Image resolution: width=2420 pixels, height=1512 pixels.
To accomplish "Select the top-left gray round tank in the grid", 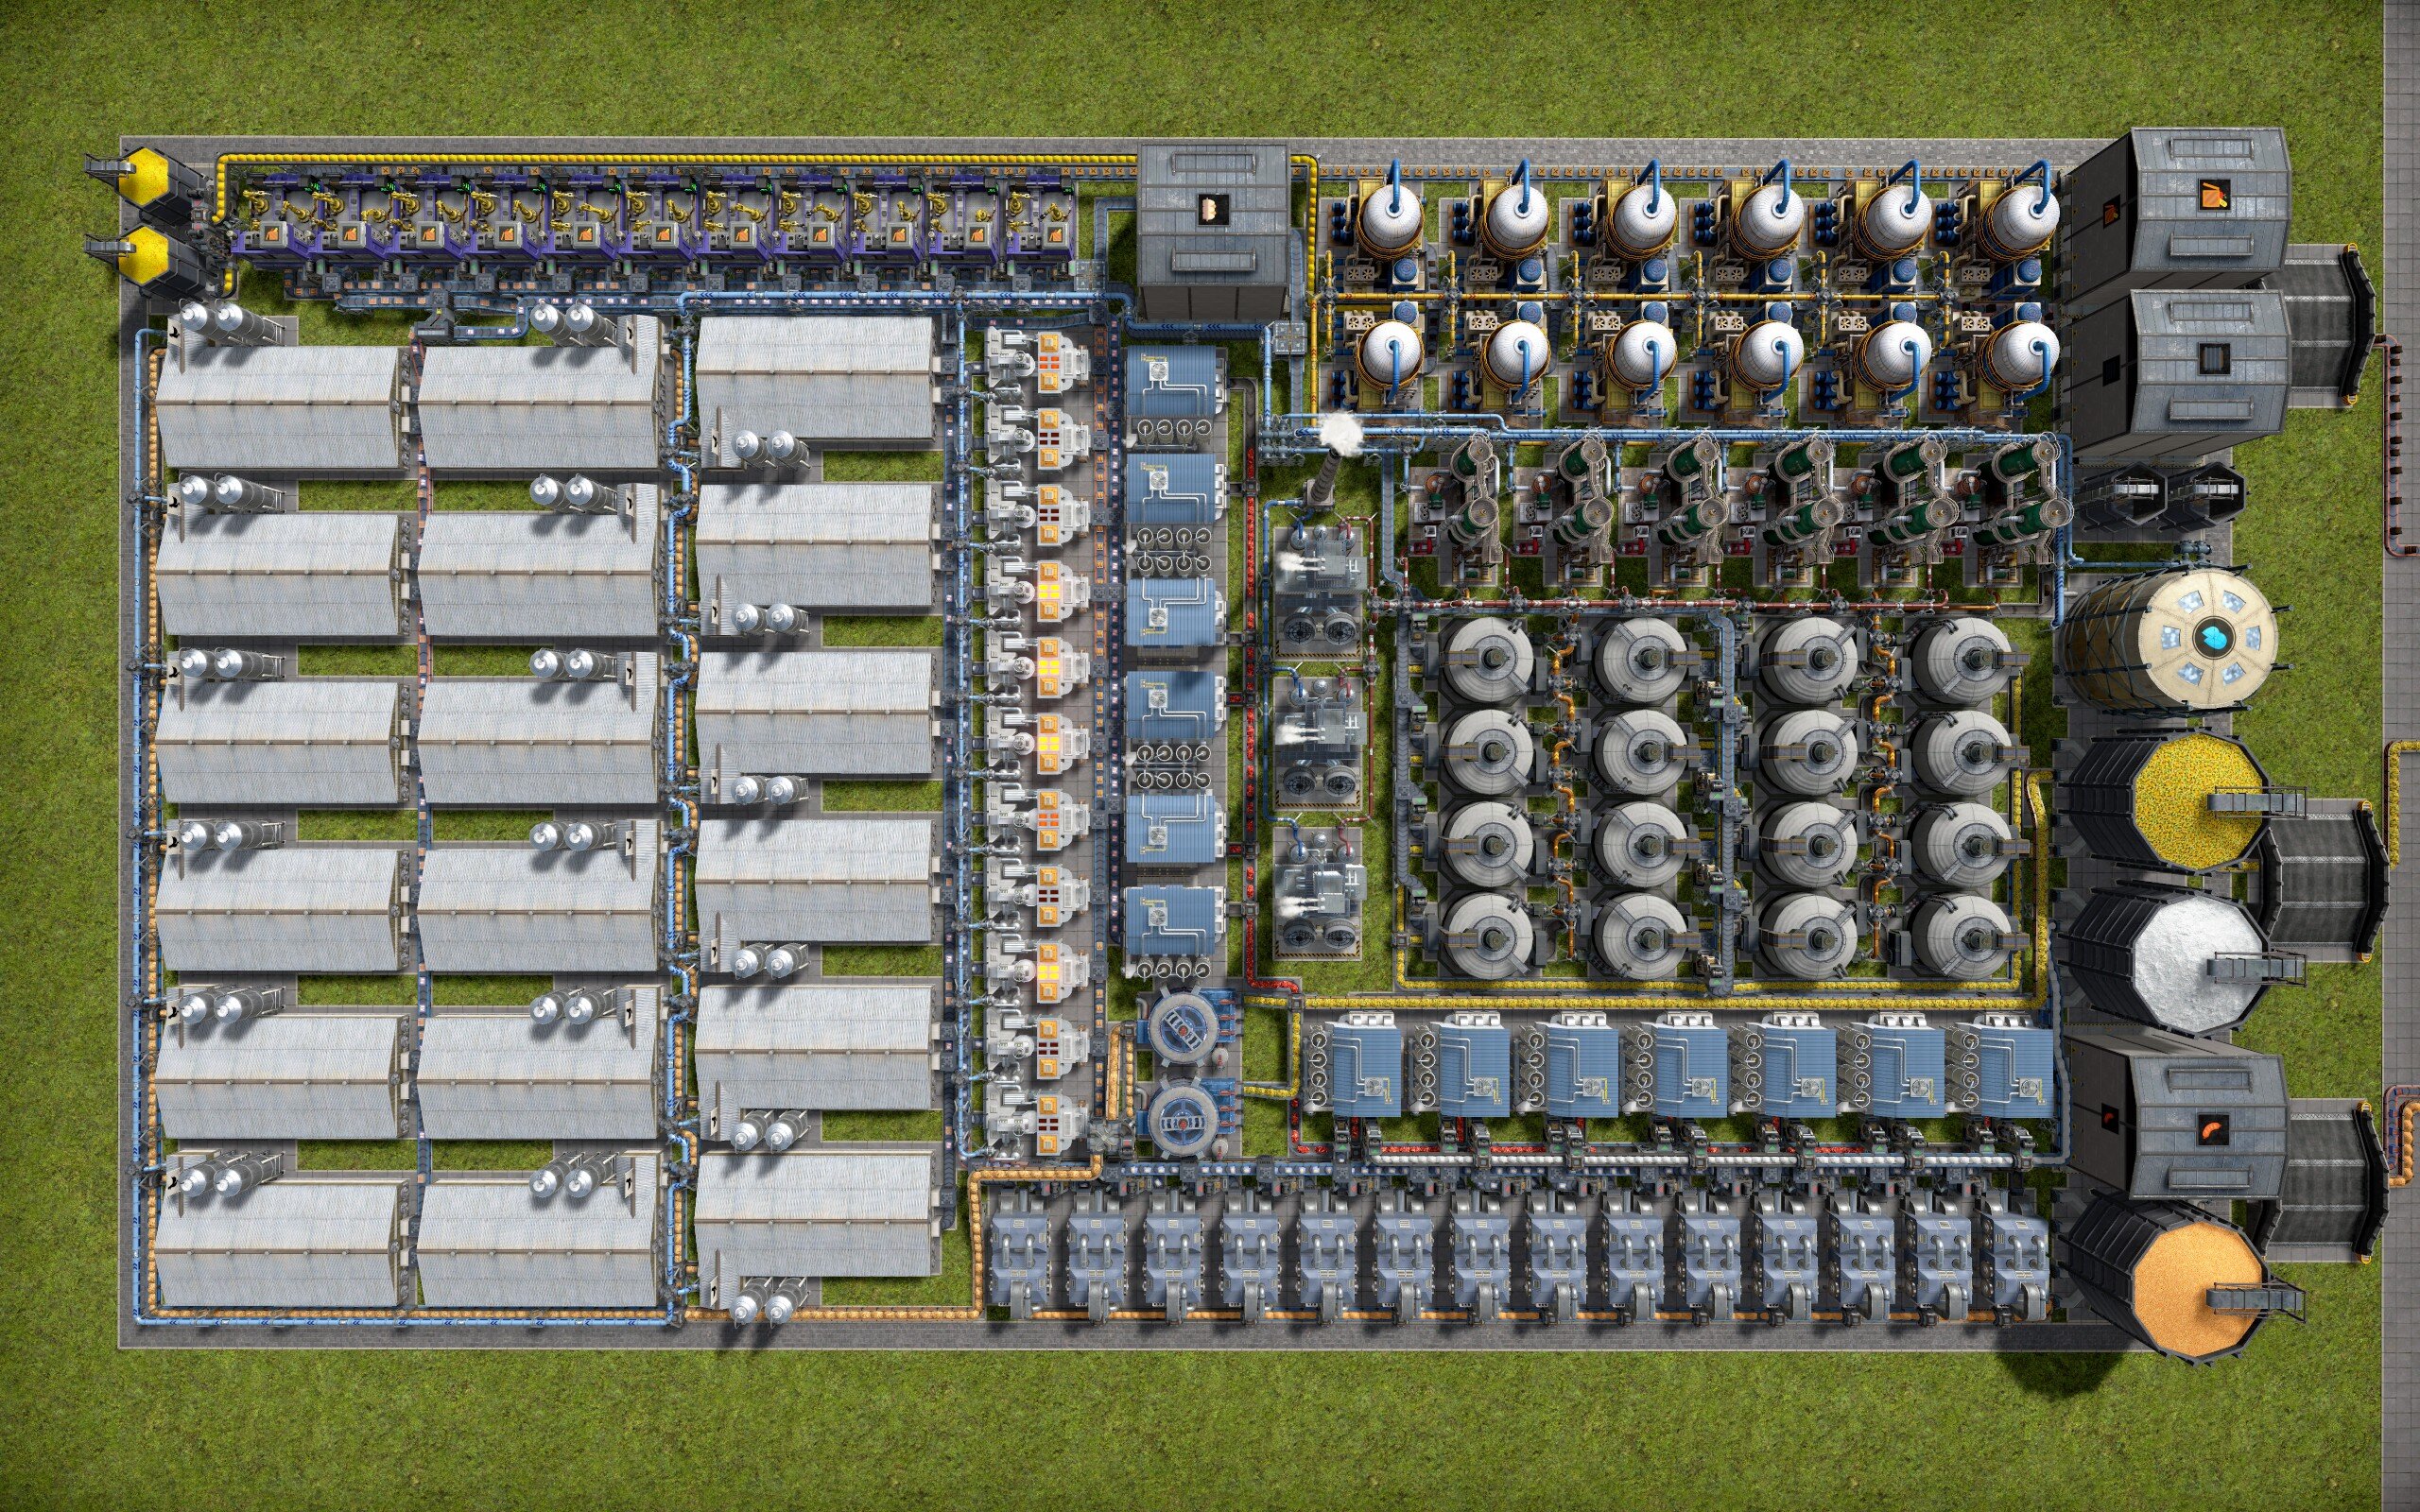I will pos(1488,660).
